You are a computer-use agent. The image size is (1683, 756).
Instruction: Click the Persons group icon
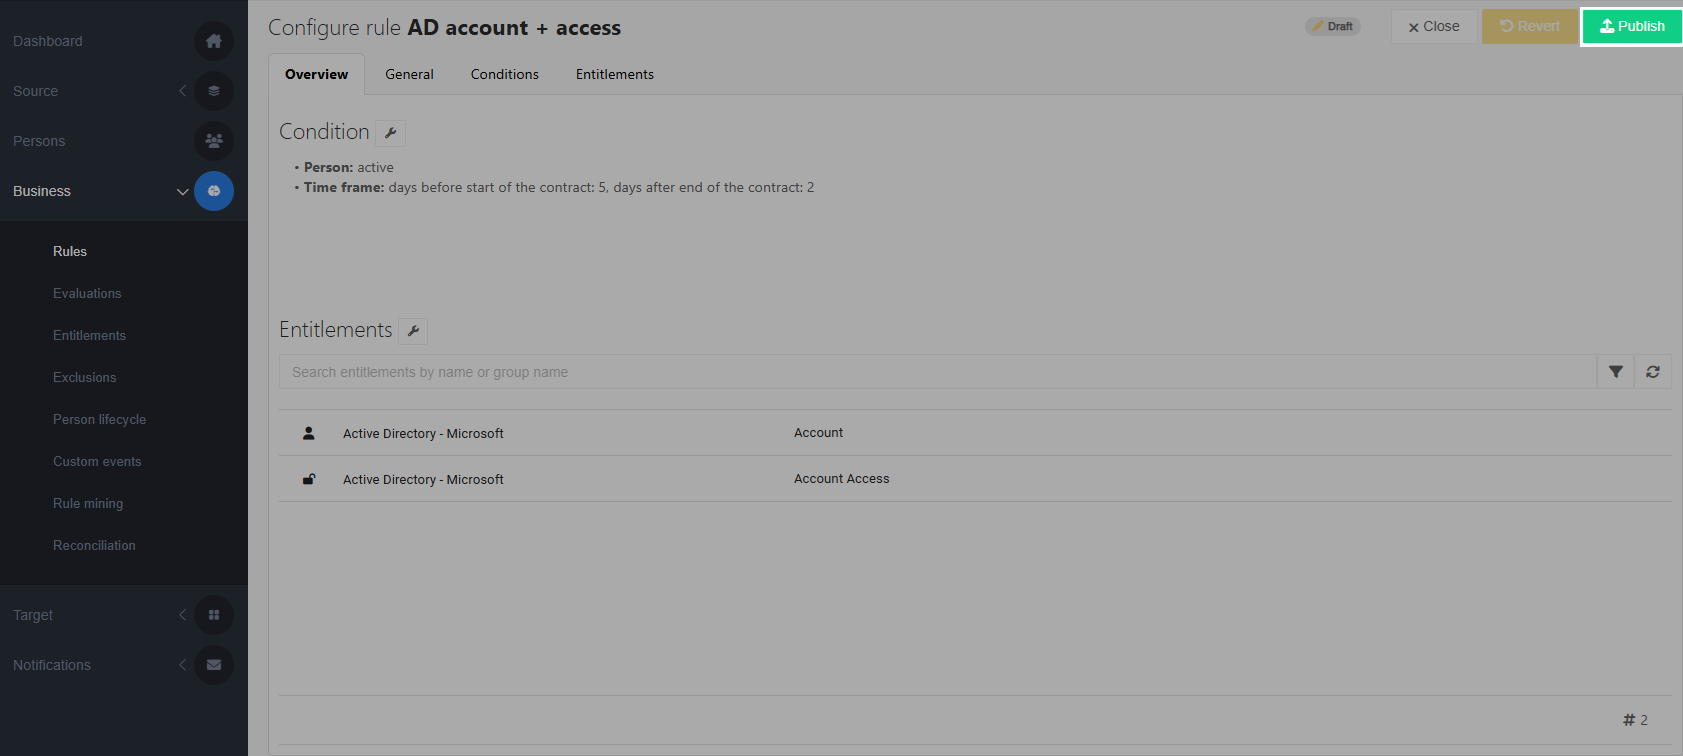tap(214, 141)
